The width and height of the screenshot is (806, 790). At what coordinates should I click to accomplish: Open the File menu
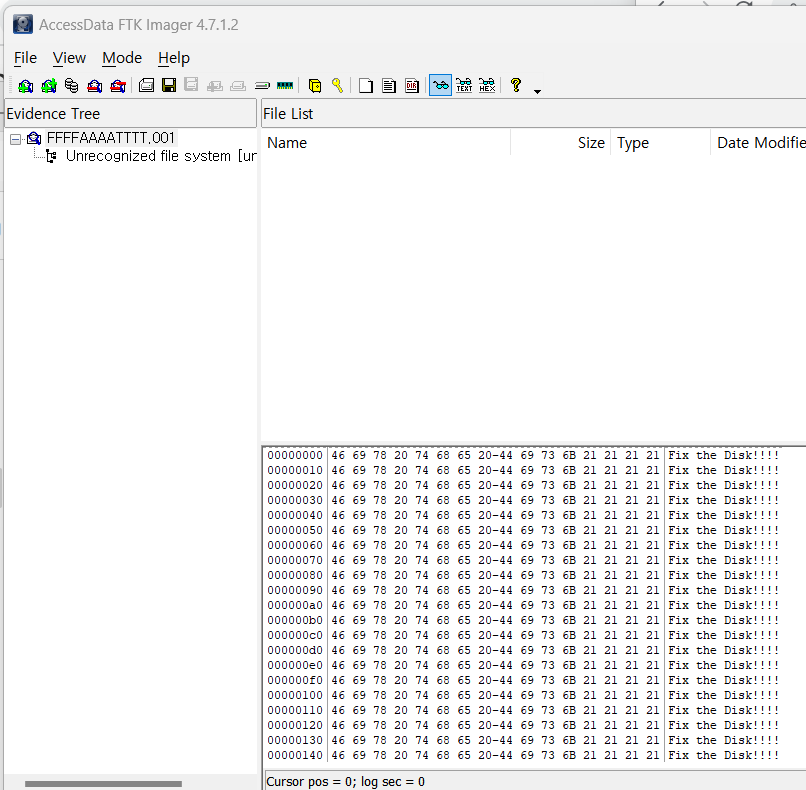coord(25,58)
